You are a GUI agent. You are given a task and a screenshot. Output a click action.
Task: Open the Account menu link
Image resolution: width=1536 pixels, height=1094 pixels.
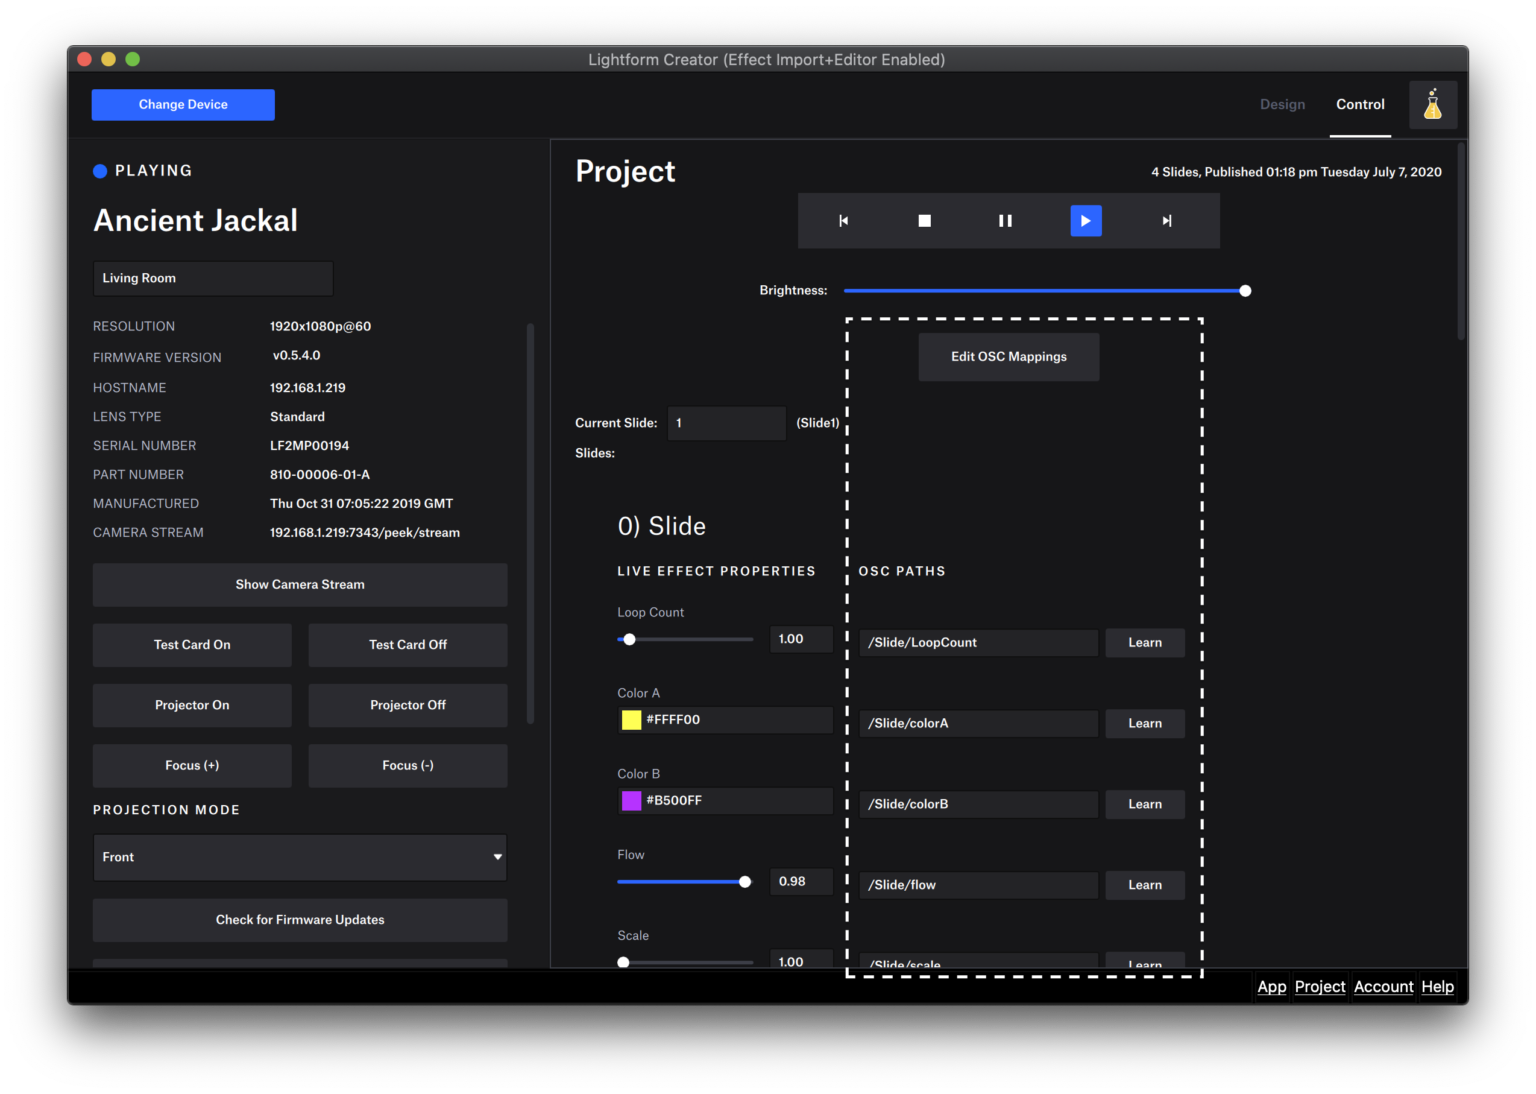pos(1383,987)
